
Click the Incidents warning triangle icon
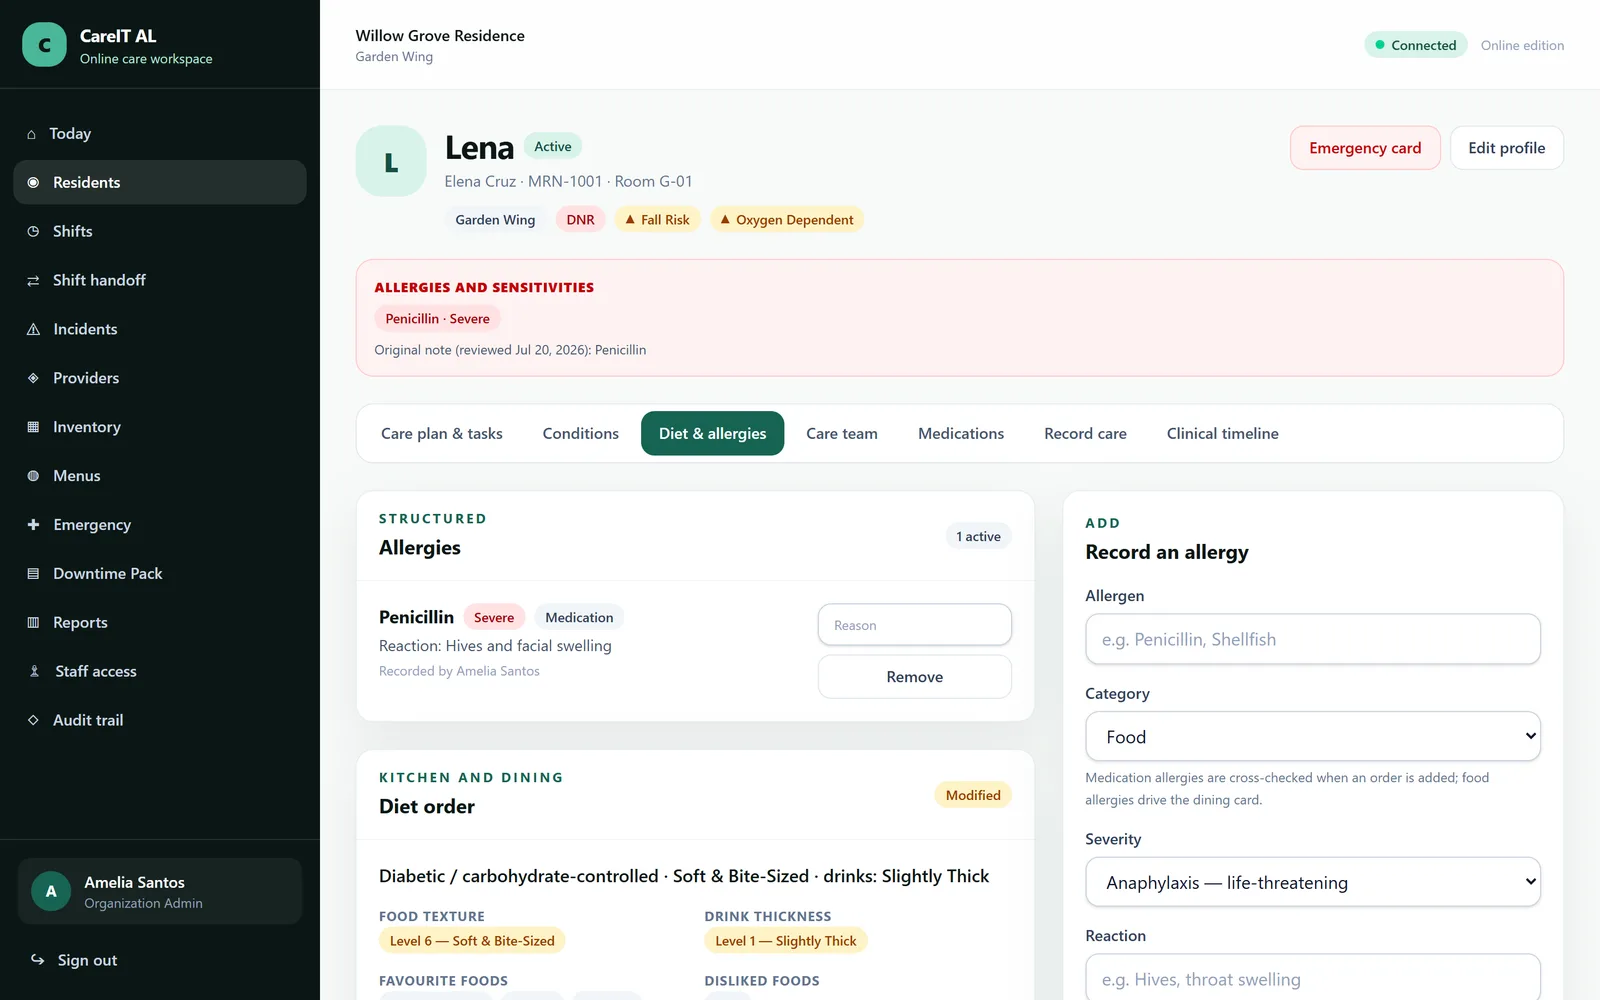click(x=33, y=329)
